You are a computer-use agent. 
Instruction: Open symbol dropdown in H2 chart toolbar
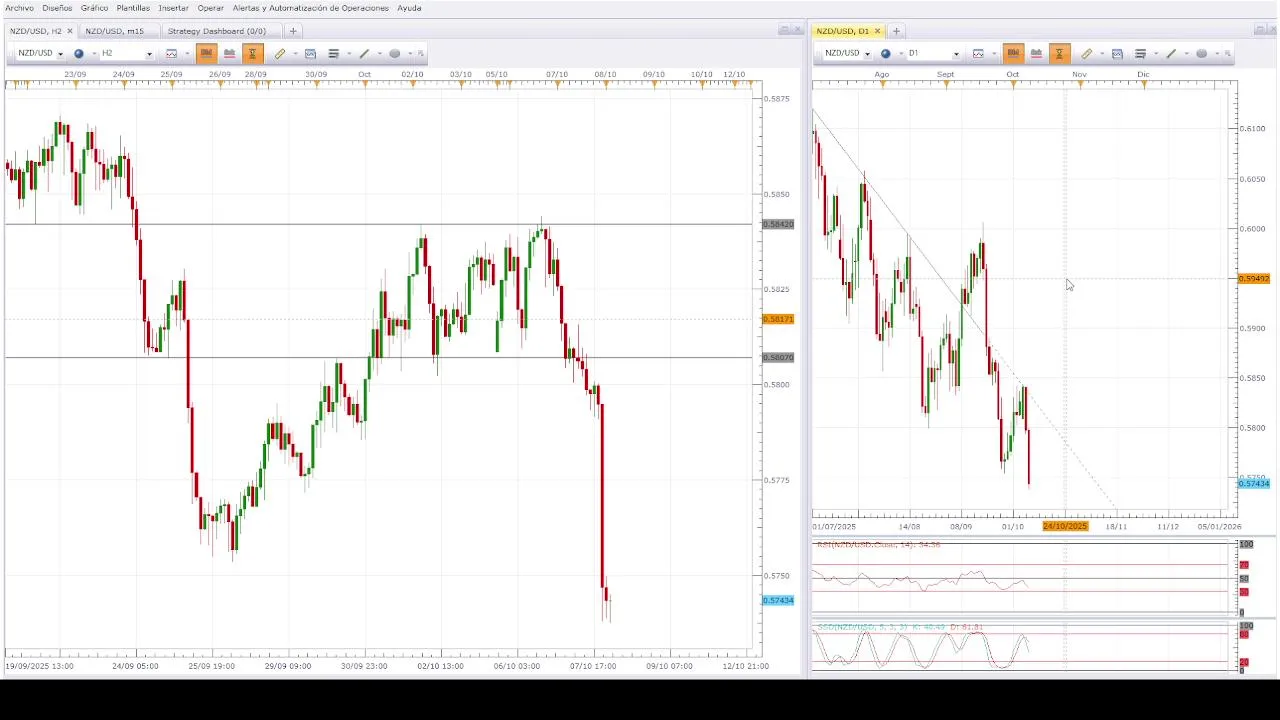(60, 54)
